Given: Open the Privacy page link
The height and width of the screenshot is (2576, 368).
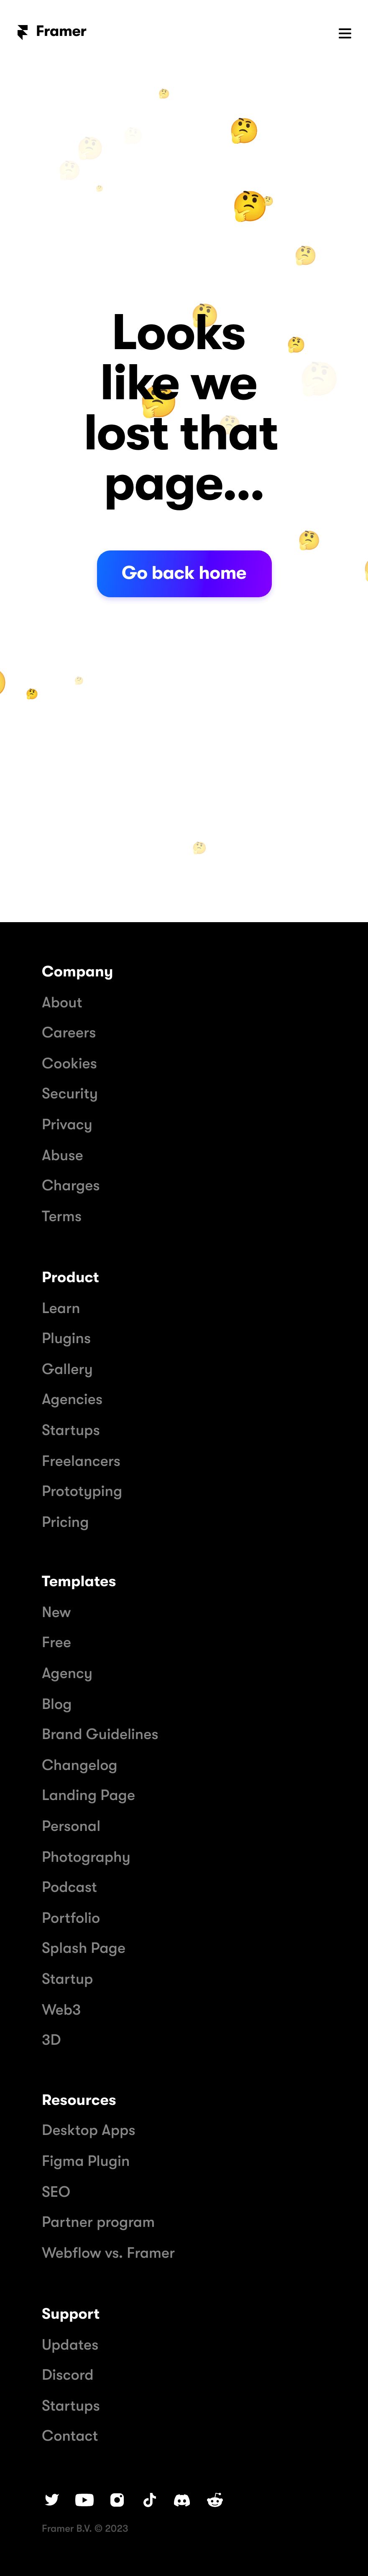Looking at the screenshot, I should [67, 1124].
